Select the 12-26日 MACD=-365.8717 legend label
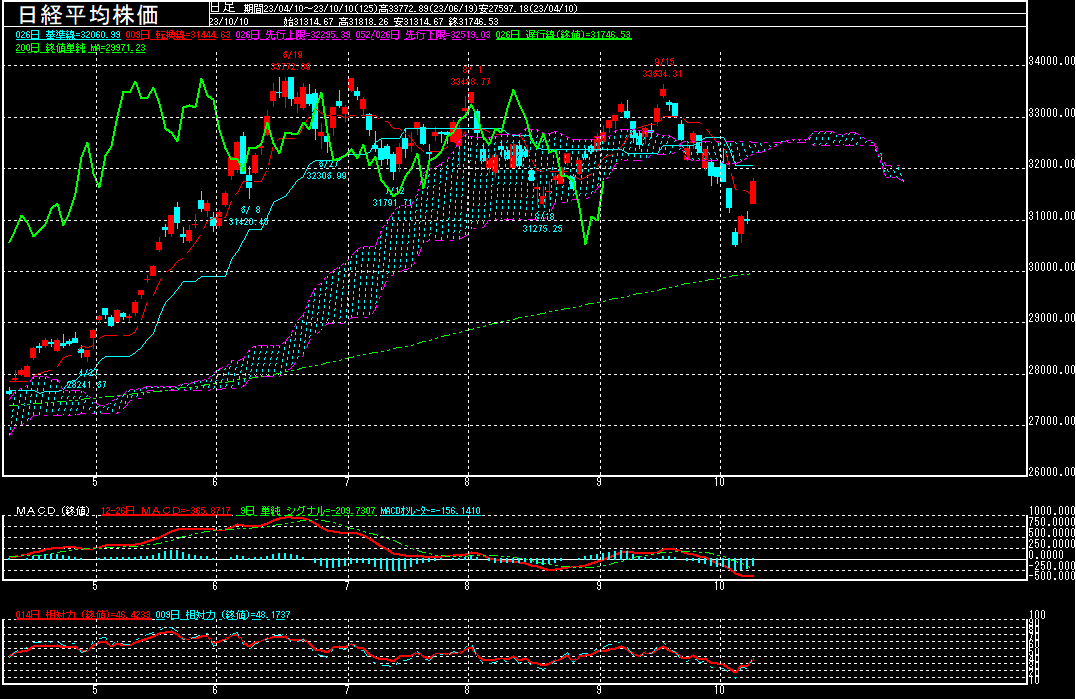The width and height of the screenshot is (1076, 699). (x=166, y=511)
